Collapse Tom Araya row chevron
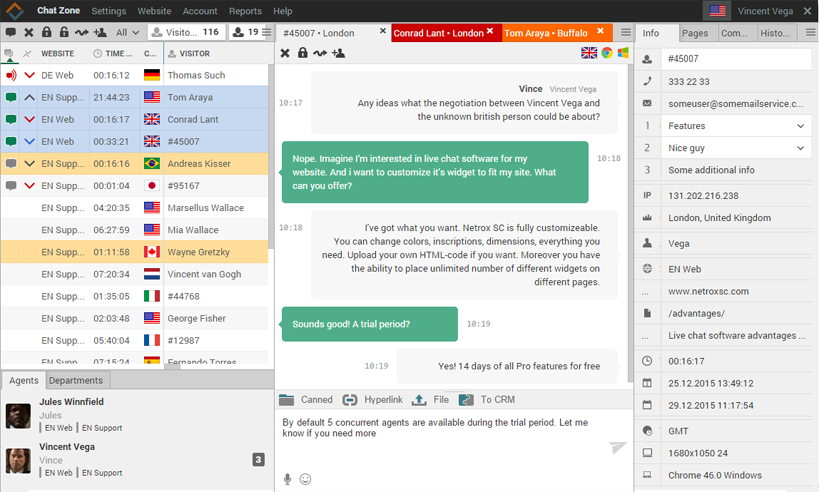 [x=29, y=97]
